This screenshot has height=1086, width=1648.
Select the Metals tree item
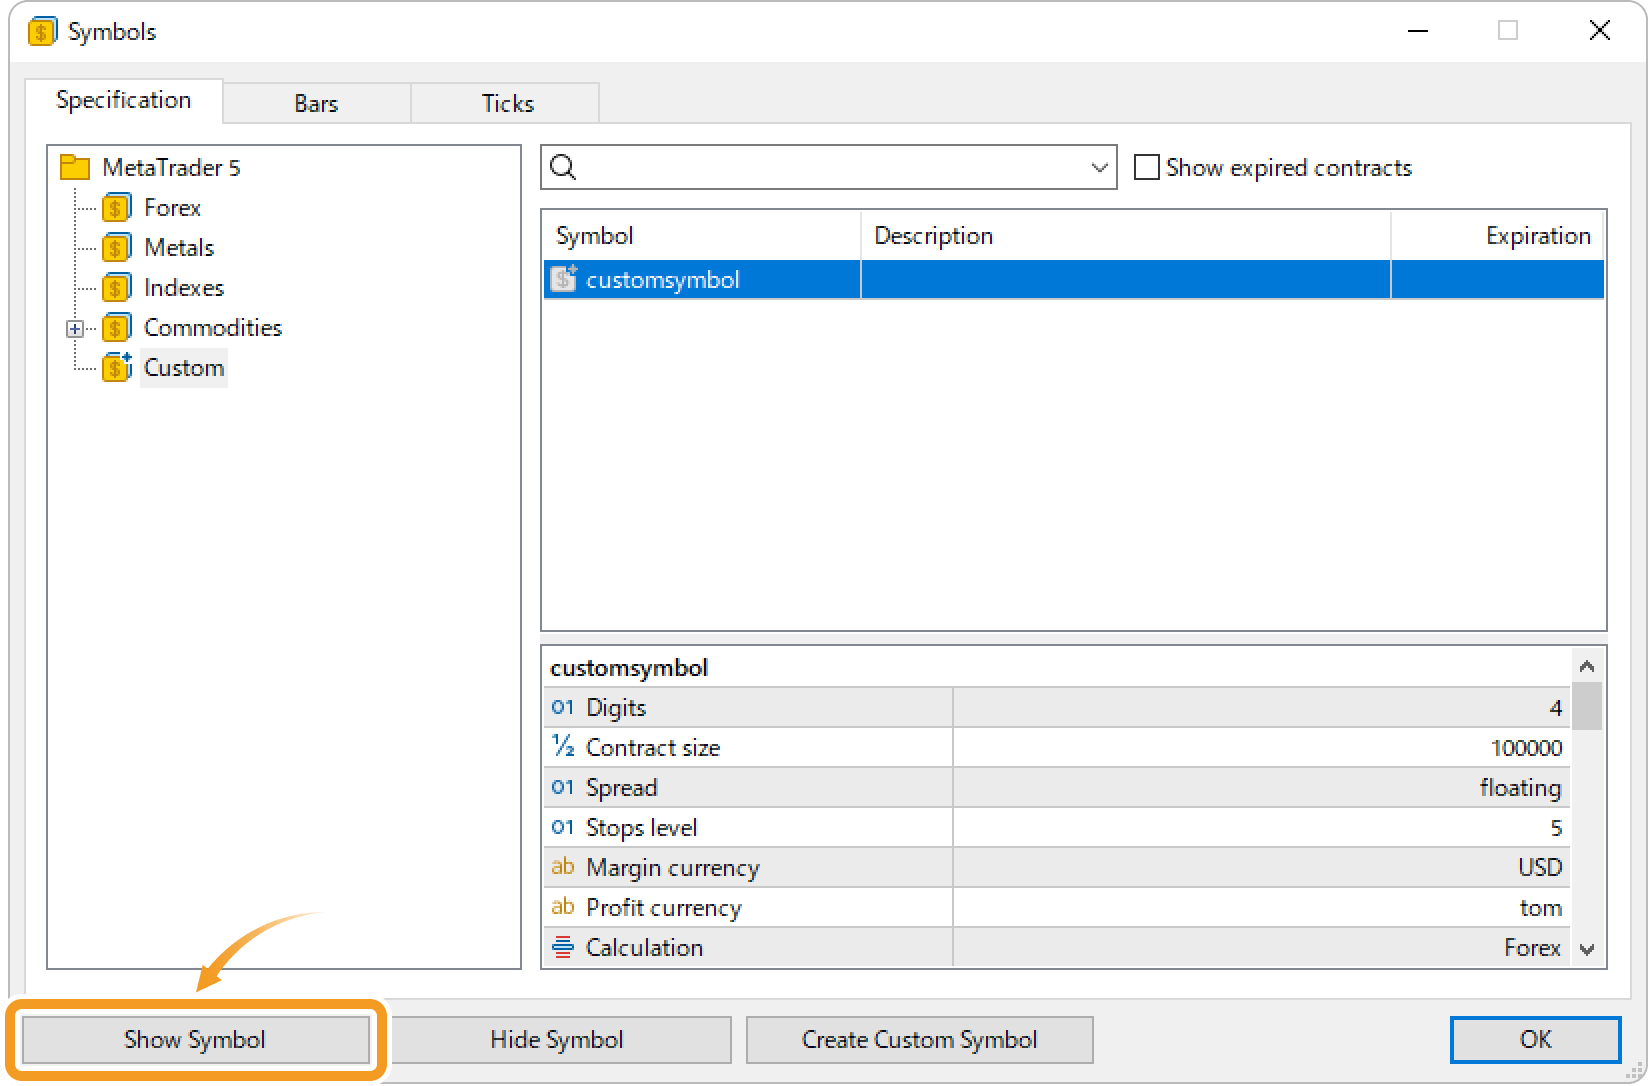[179, 248]
